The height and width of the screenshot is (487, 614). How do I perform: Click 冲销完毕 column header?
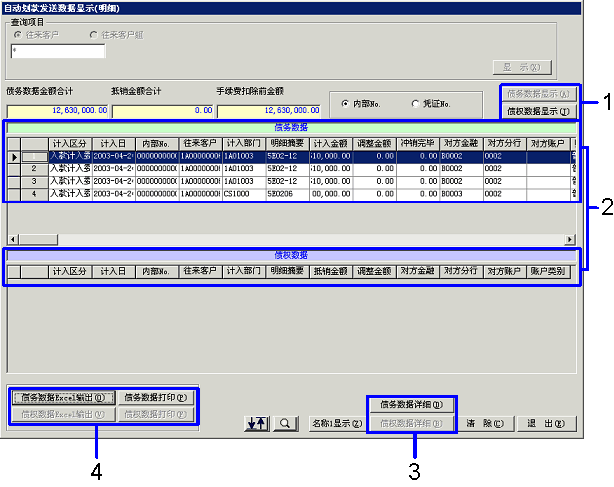pyautogui.click(x=418, y=144)
